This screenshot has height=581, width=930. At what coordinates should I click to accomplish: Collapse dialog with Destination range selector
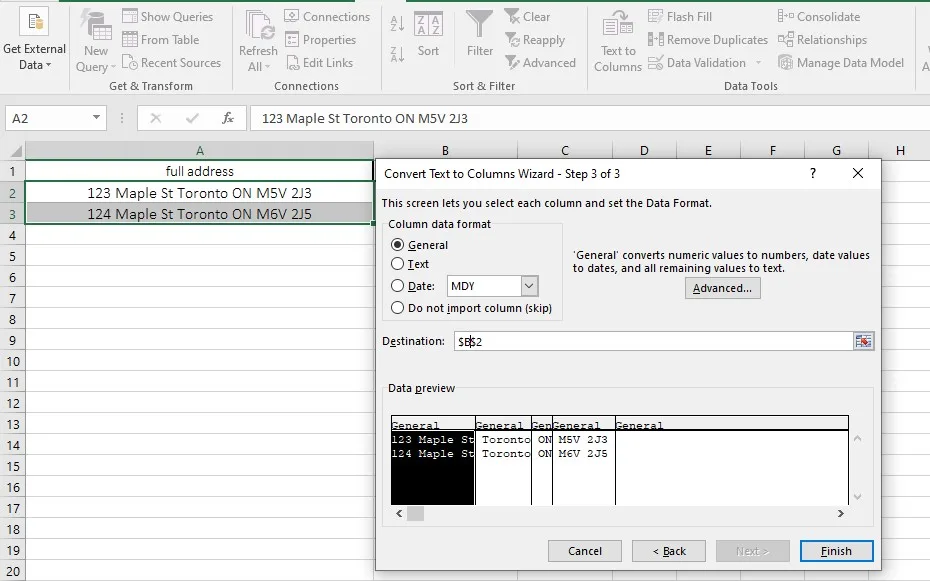(x=863, y=341)
